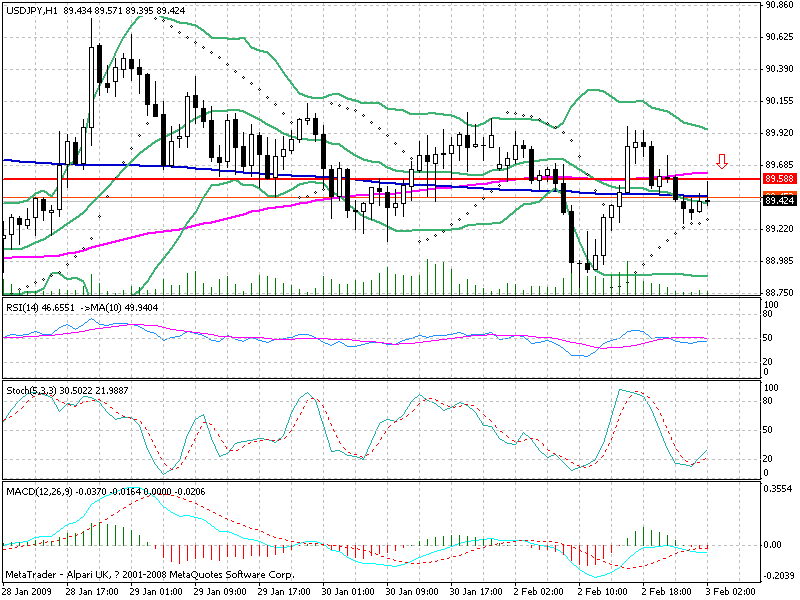
Task: Click the 29 Jan 09:00 time label
Action: coord(220,591)
